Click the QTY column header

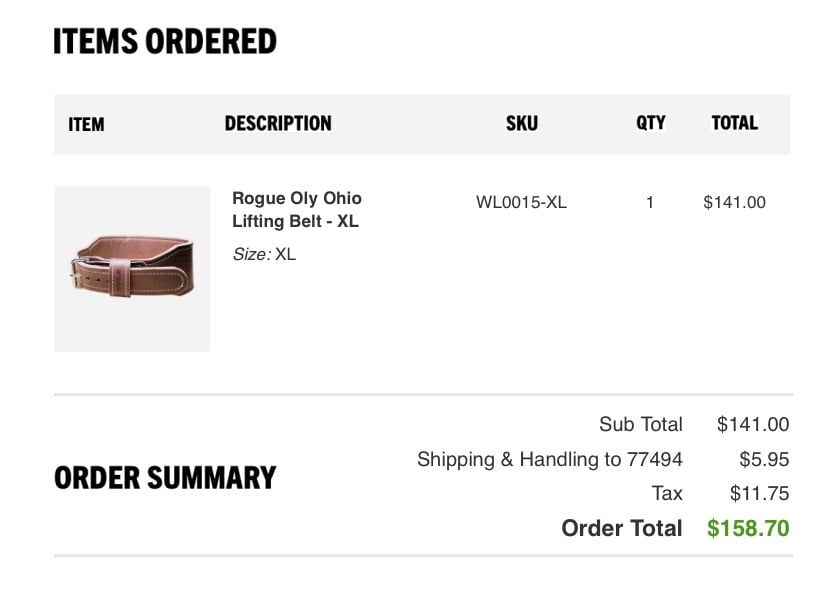(650, 123)
